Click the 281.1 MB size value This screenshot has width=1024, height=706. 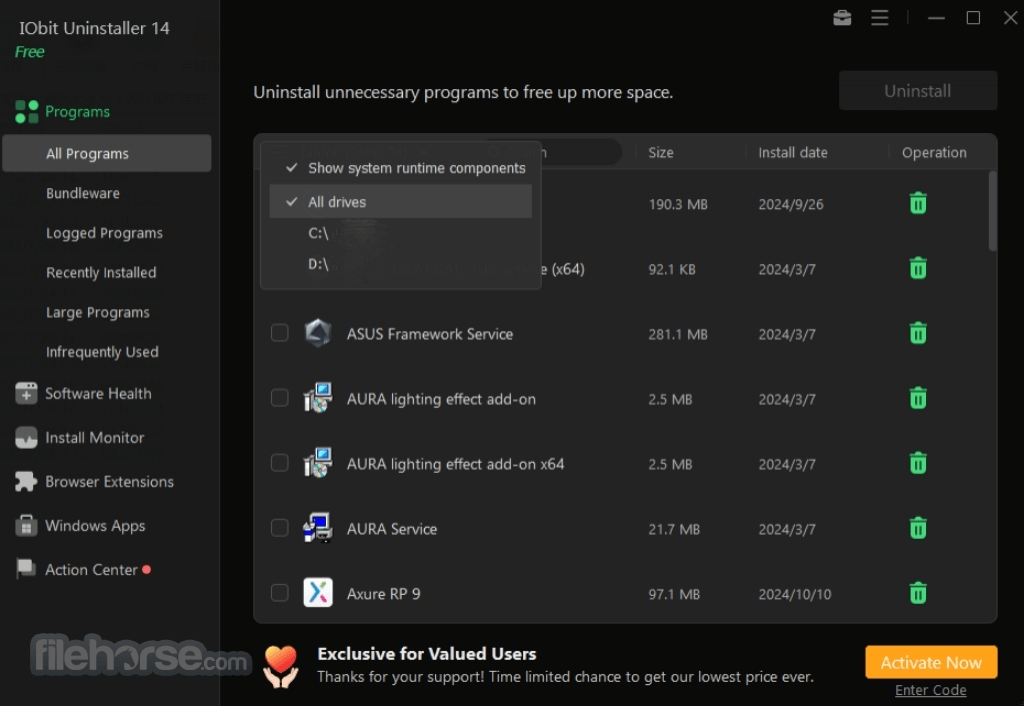click(678, 334)
